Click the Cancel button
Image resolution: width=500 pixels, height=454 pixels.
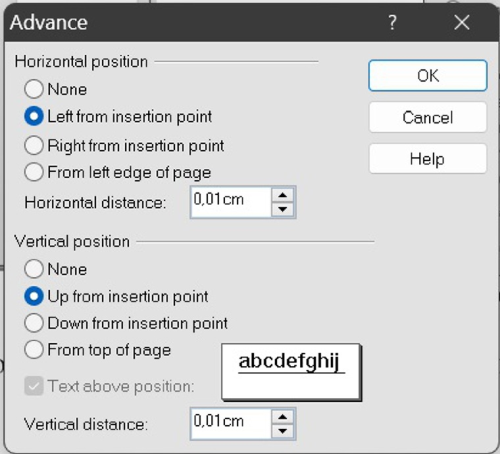428,117
